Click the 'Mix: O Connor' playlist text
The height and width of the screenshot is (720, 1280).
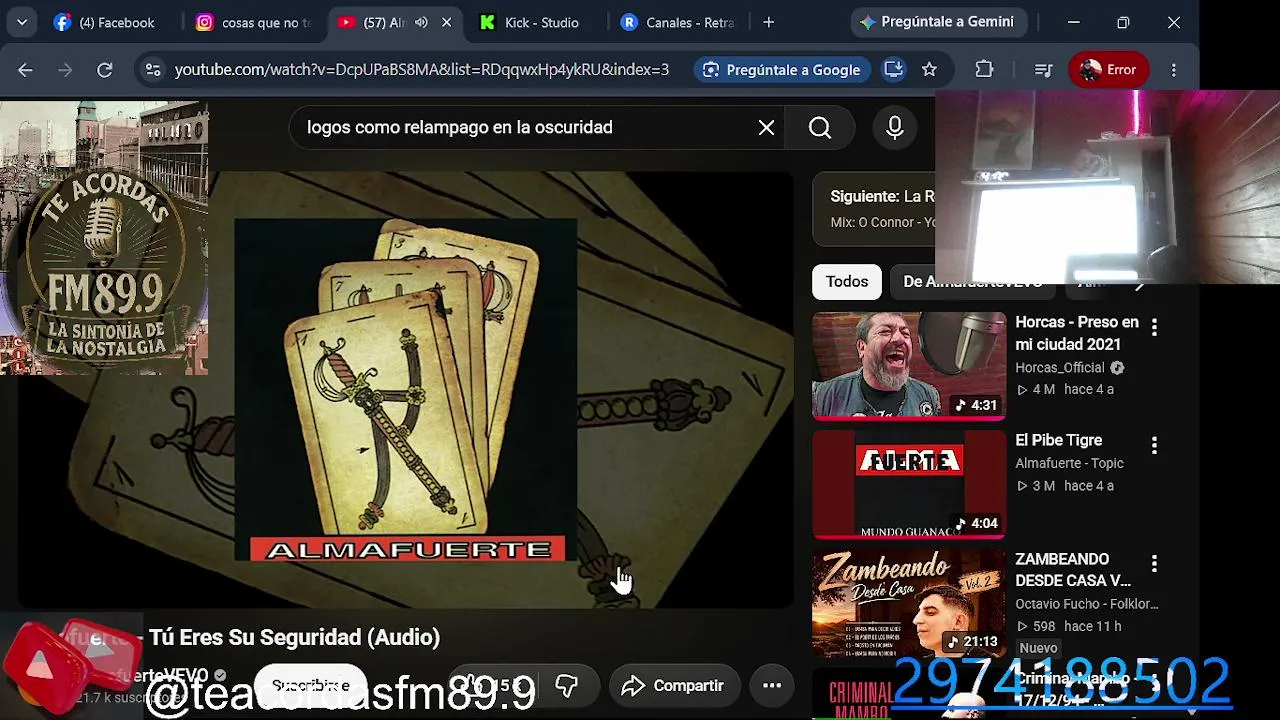coord(882,222)
